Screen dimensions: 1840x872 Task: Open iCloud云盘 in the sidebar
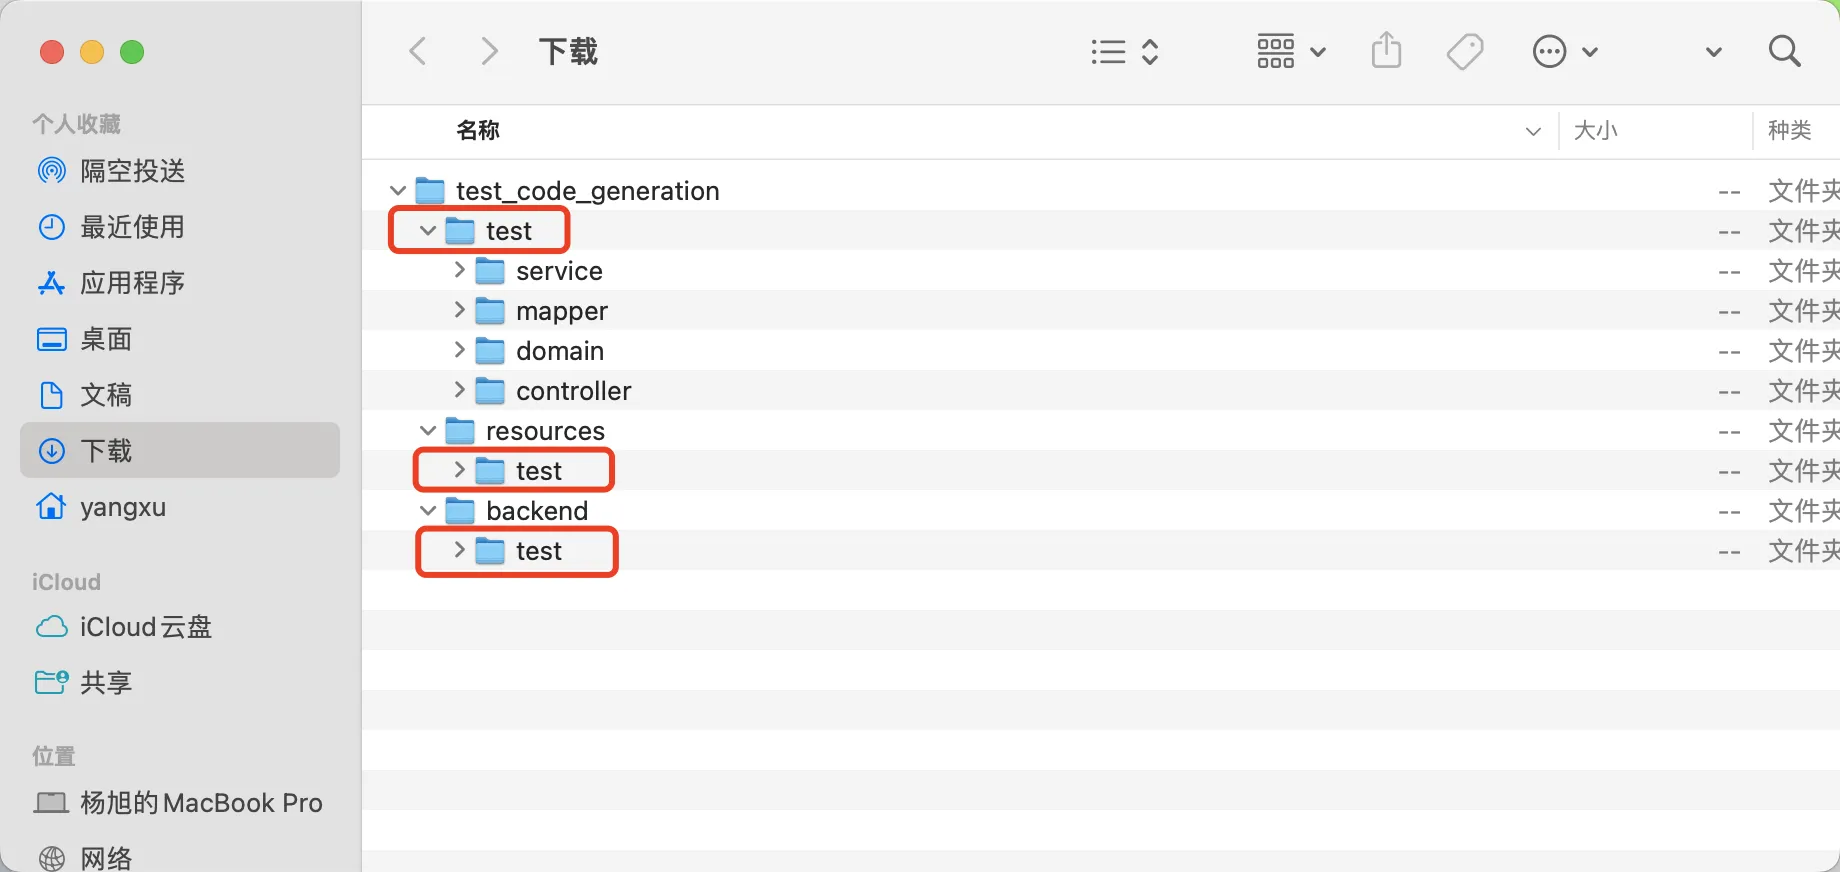180,627
